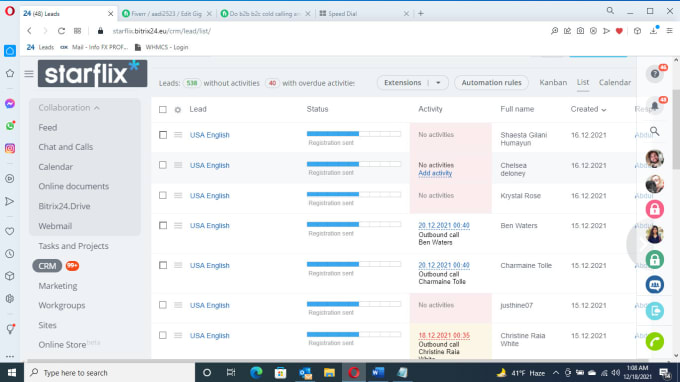Screen dimensions: 680x382
Task: Click the Windows Start button
Action: pos(12,372)
